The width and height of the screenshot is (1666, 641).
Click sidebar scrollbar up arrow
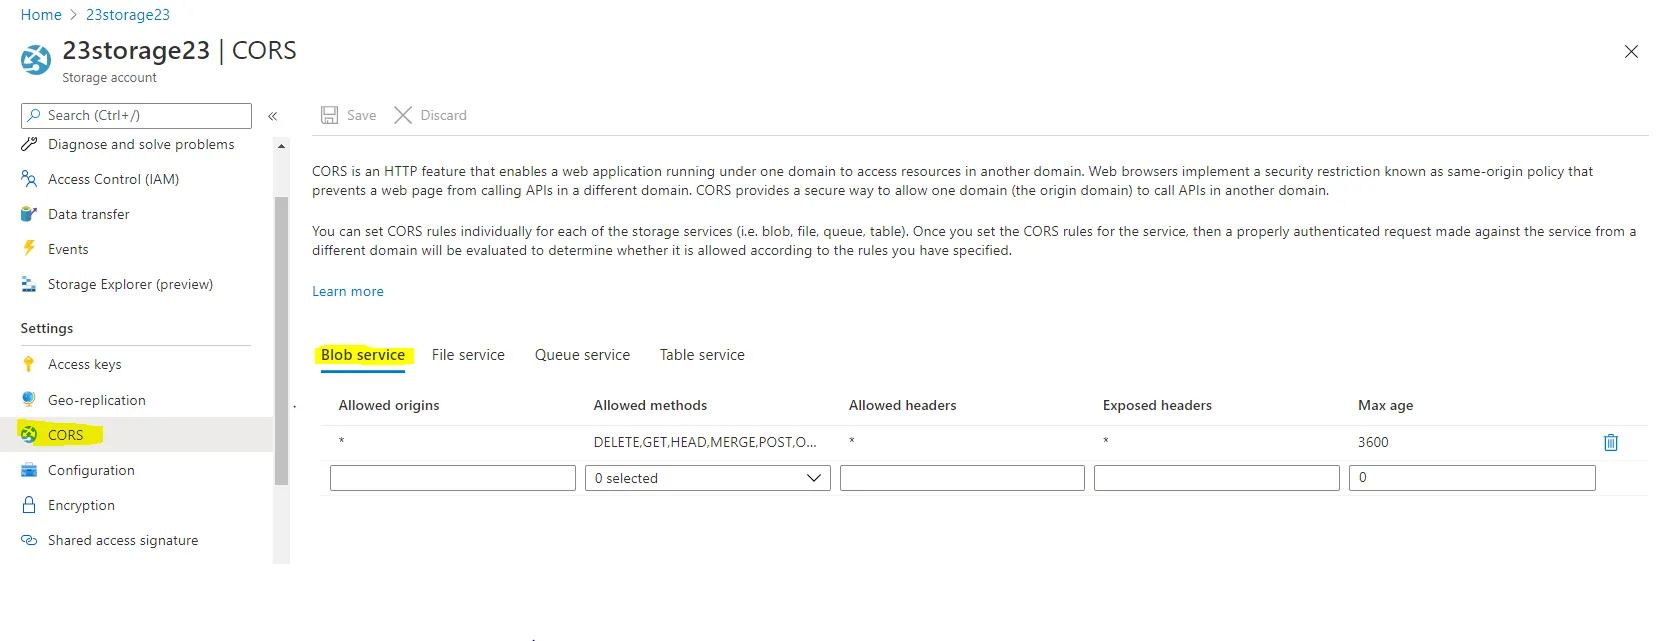[281, 146]
